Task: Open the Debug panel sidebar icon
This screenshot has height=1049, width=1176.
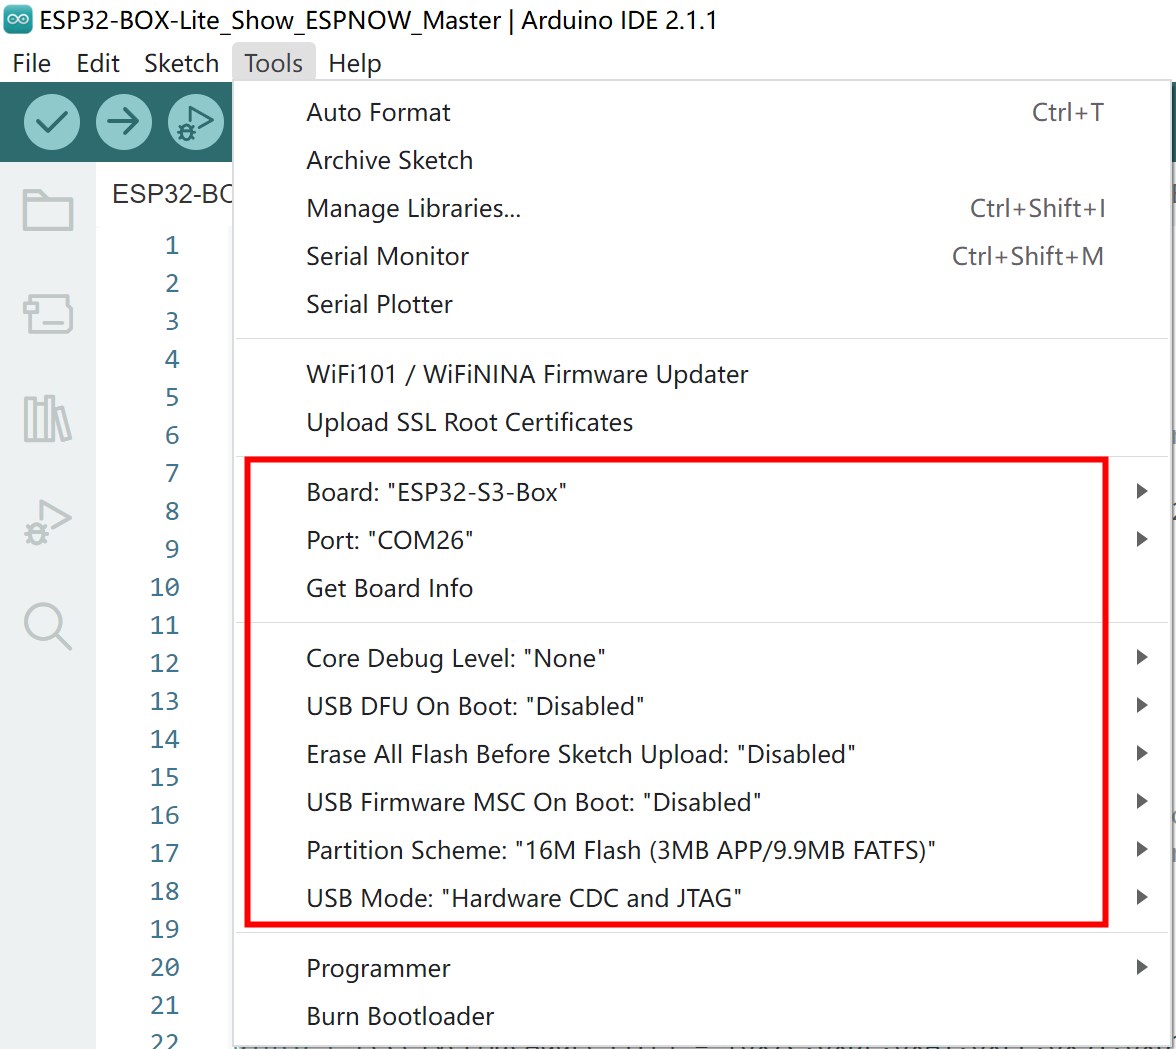Action: (x=48, y=522)
